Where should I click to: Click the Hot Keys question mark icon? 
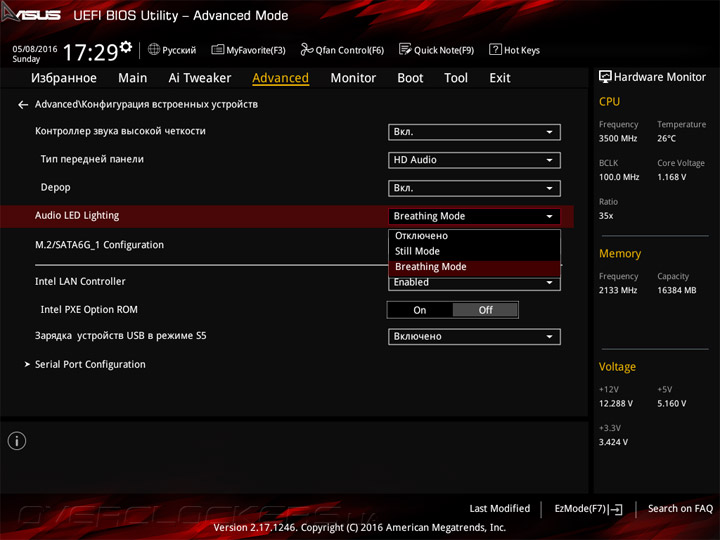(x=495, y=49)
